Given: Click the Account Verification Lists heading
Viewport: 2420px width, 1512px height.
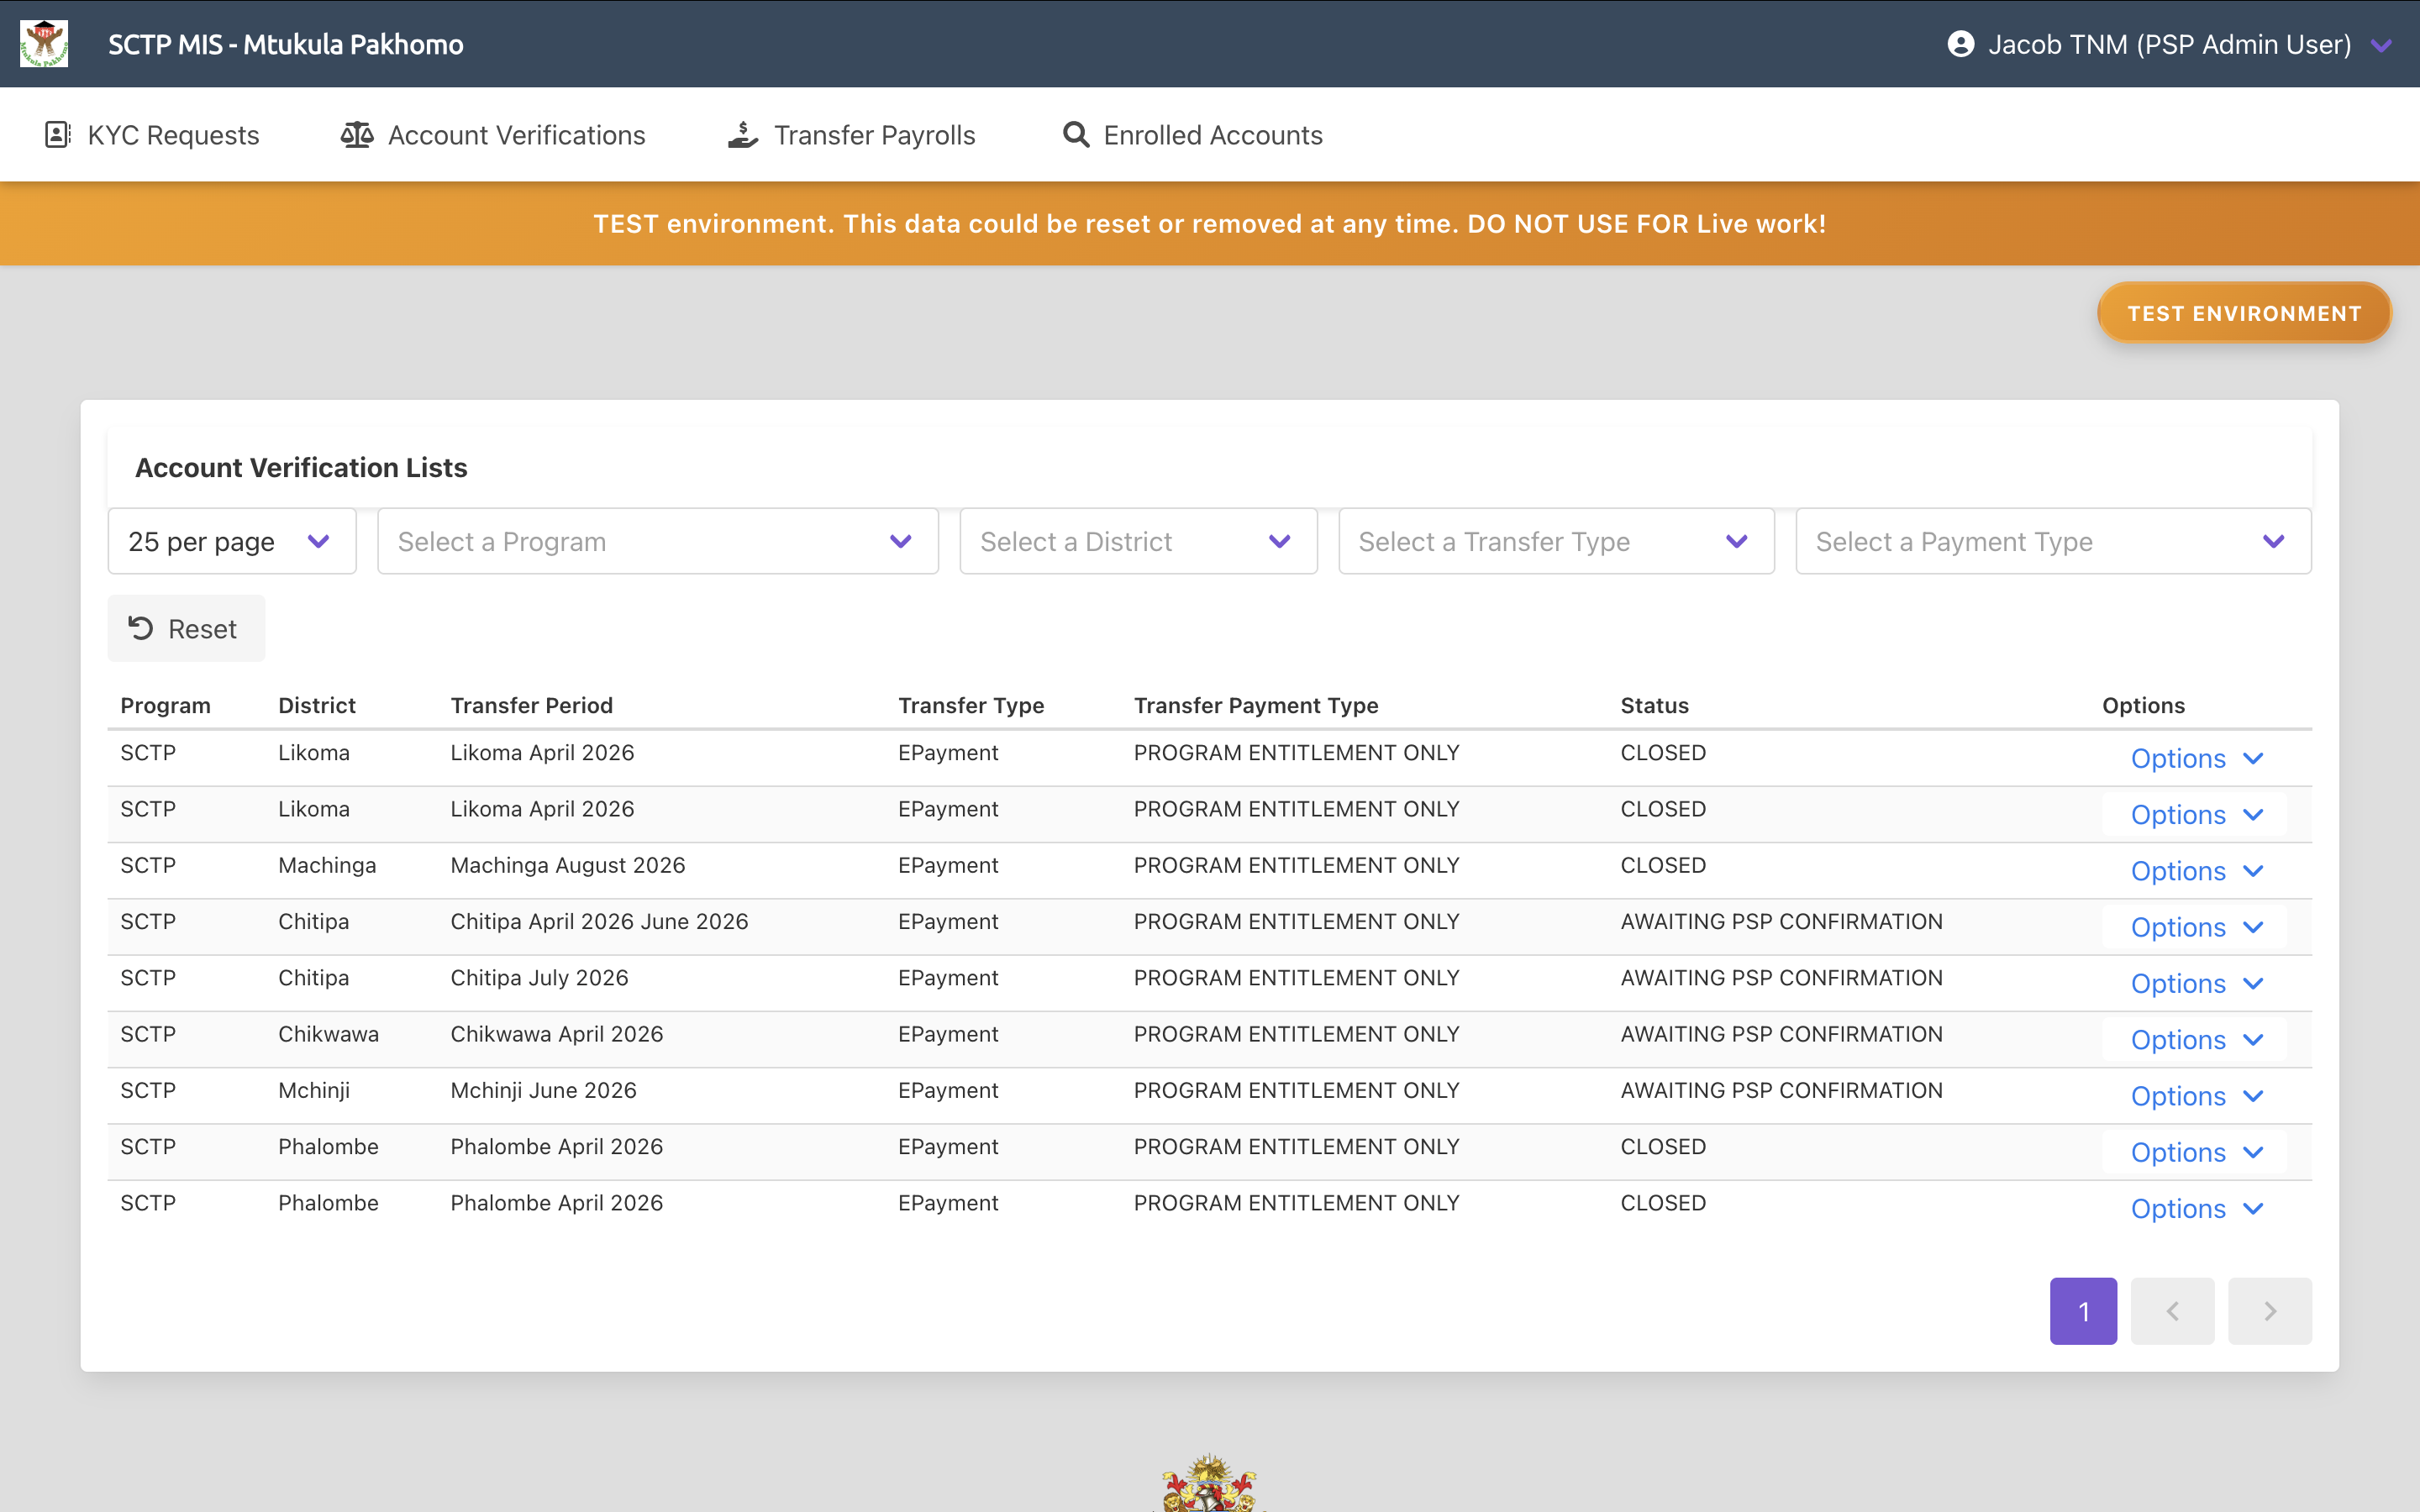Looking at the screenshot, I should tap(301, 467).
